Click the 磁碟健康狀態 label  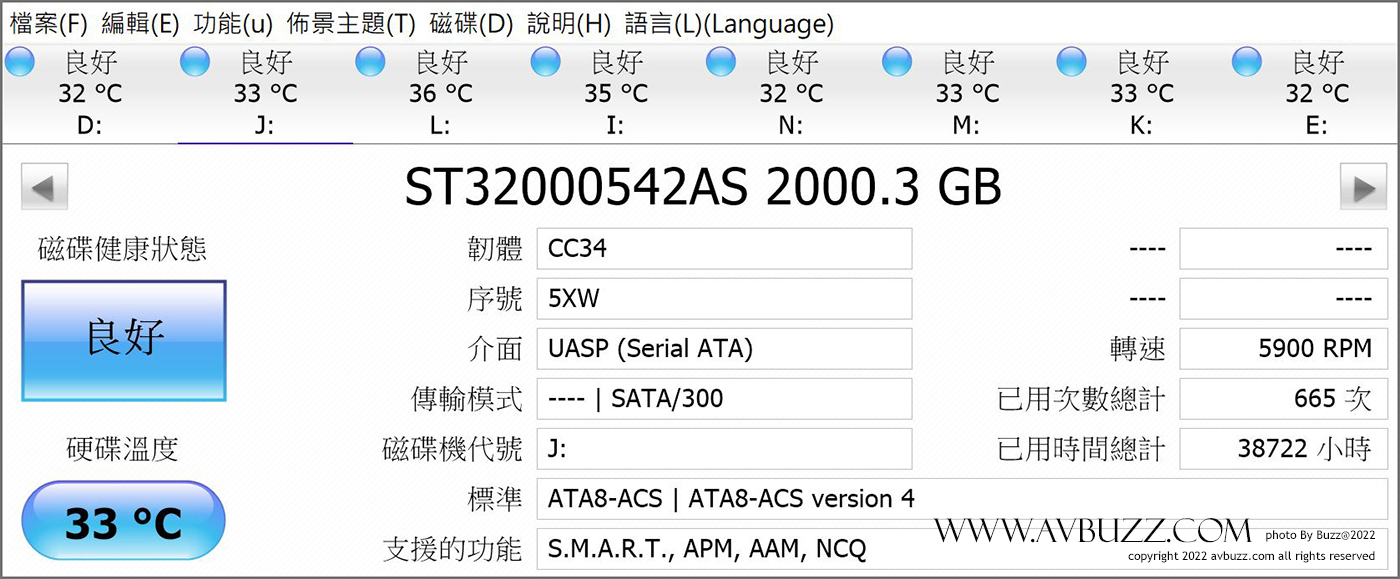click(x=122, y=249)
